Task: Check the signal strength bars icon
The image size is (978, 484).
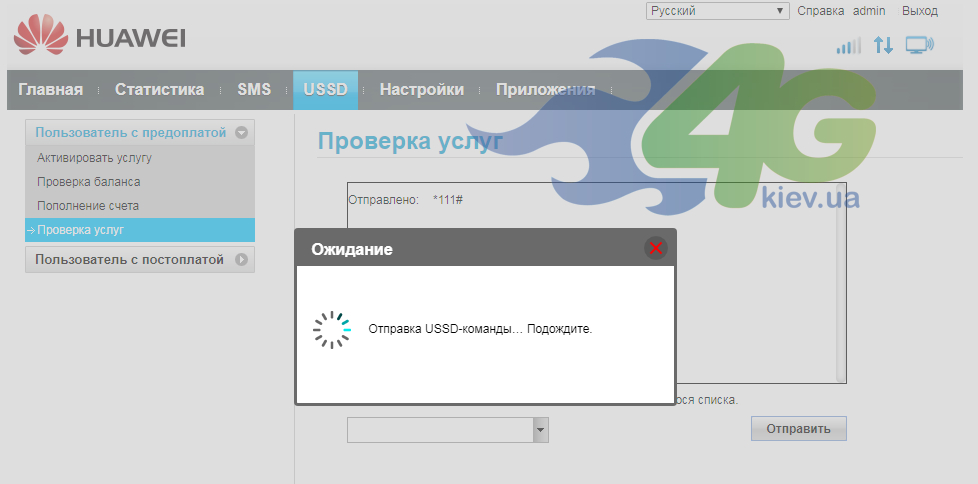Action: point(848,46)
